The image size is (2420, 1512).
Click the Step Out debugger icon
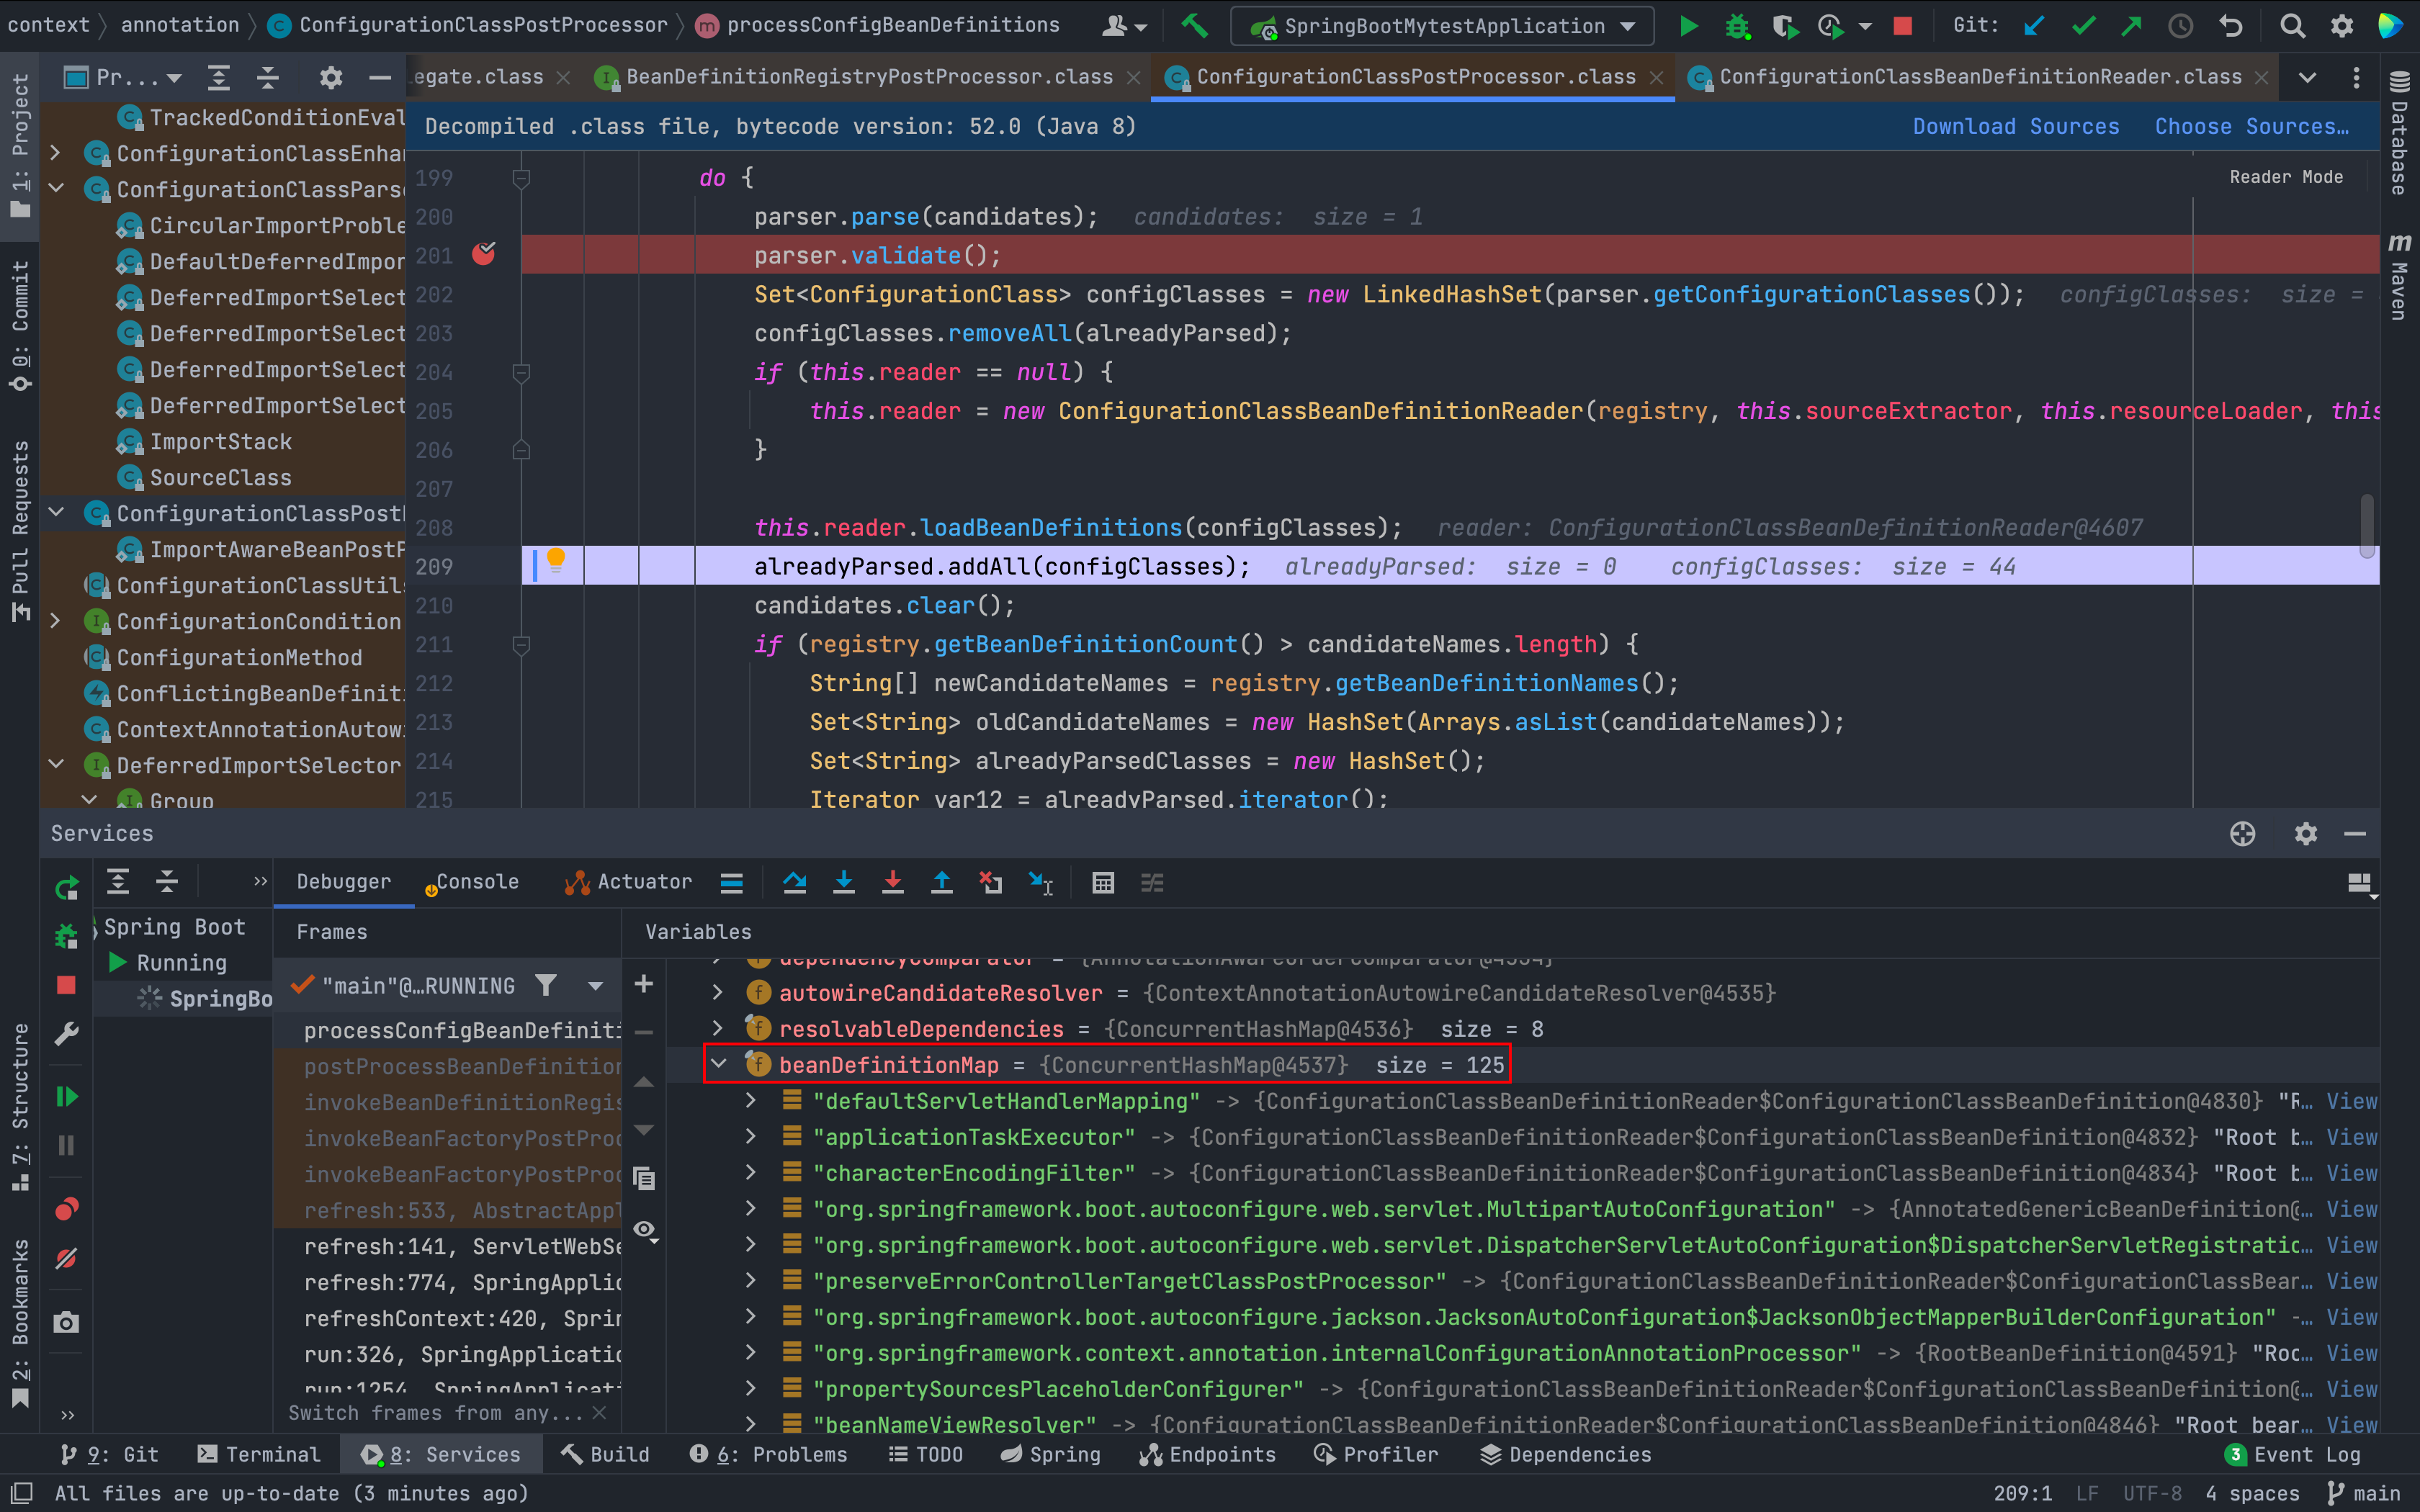[x=942, y=882]
